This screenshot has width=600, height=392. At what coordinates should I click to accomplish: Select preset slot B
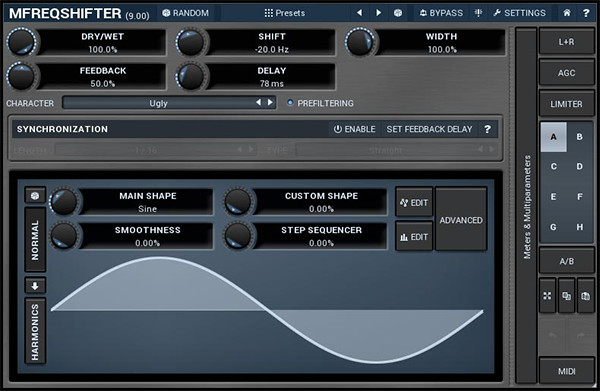pyautogui.click(x=580, y=137)
